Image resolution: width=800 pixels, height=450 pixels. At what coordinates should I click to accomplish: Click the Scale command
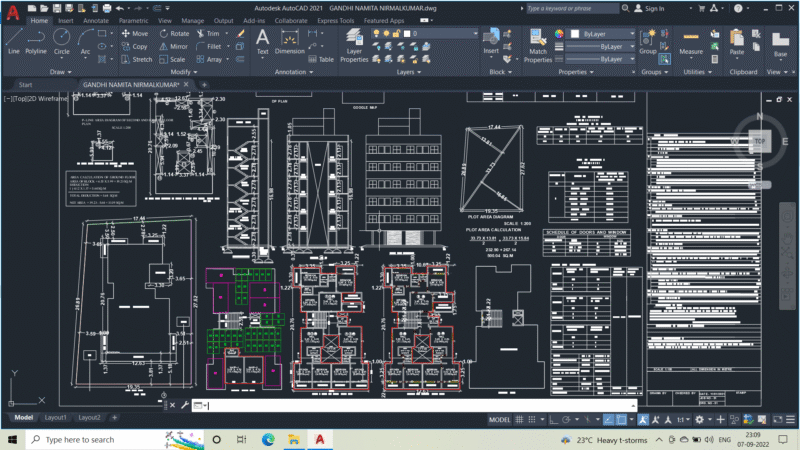172,59
